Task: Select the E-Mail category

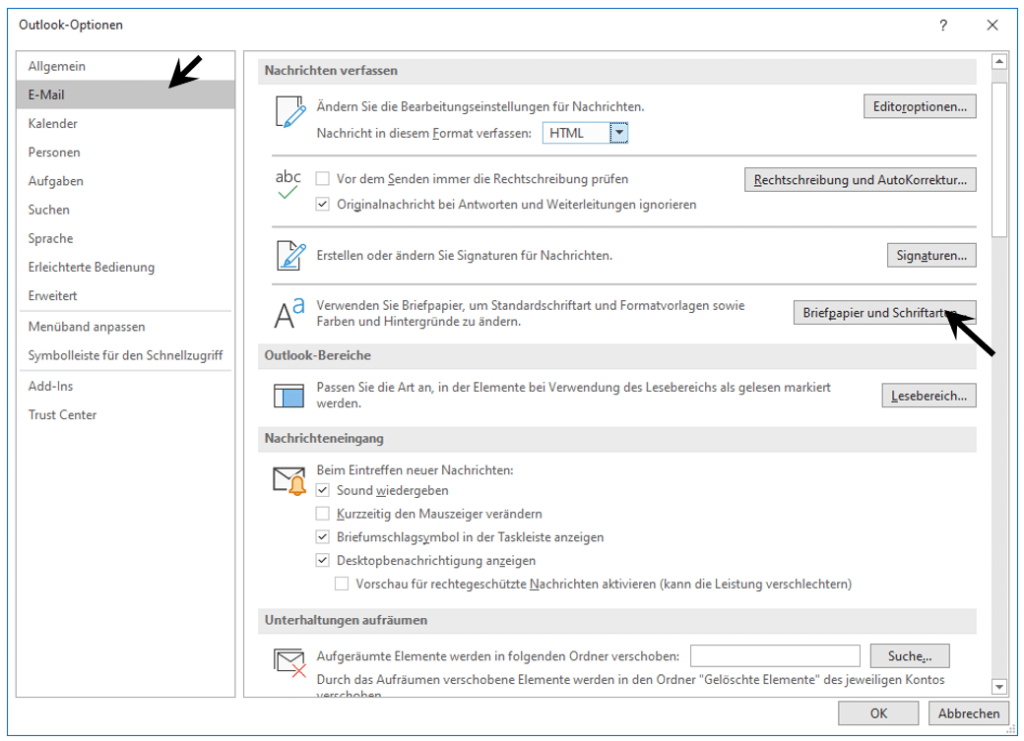Action: coord(125,95)
